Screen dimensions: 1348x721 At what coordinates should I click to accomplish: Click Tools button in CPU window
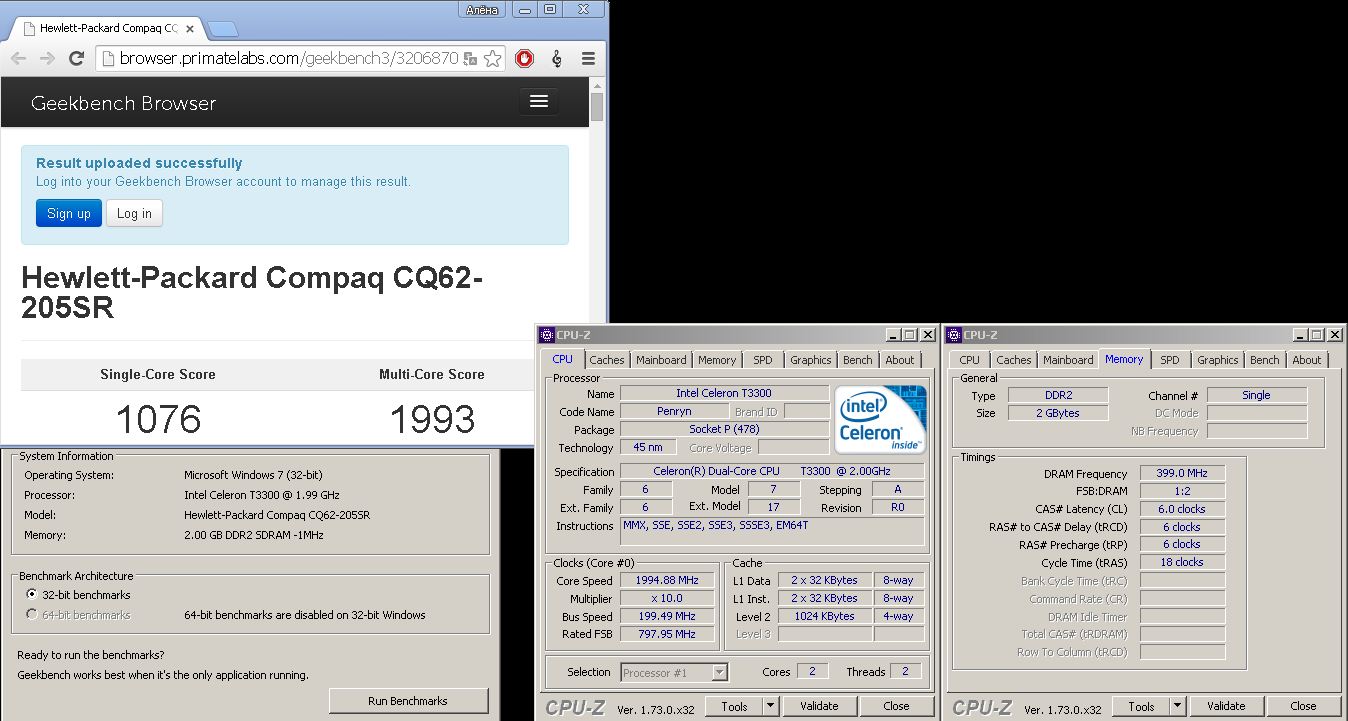click(735, 706)
